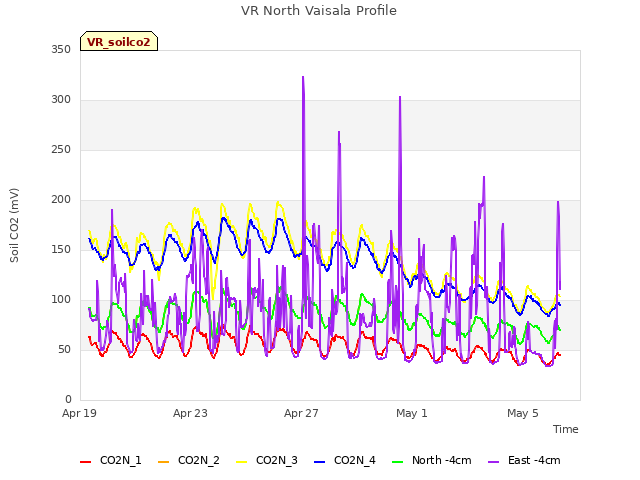This screenshot has width=640, height=480.
Task: Toggle the CO2N_4 legend entry
Action: (x=345, y=460)
